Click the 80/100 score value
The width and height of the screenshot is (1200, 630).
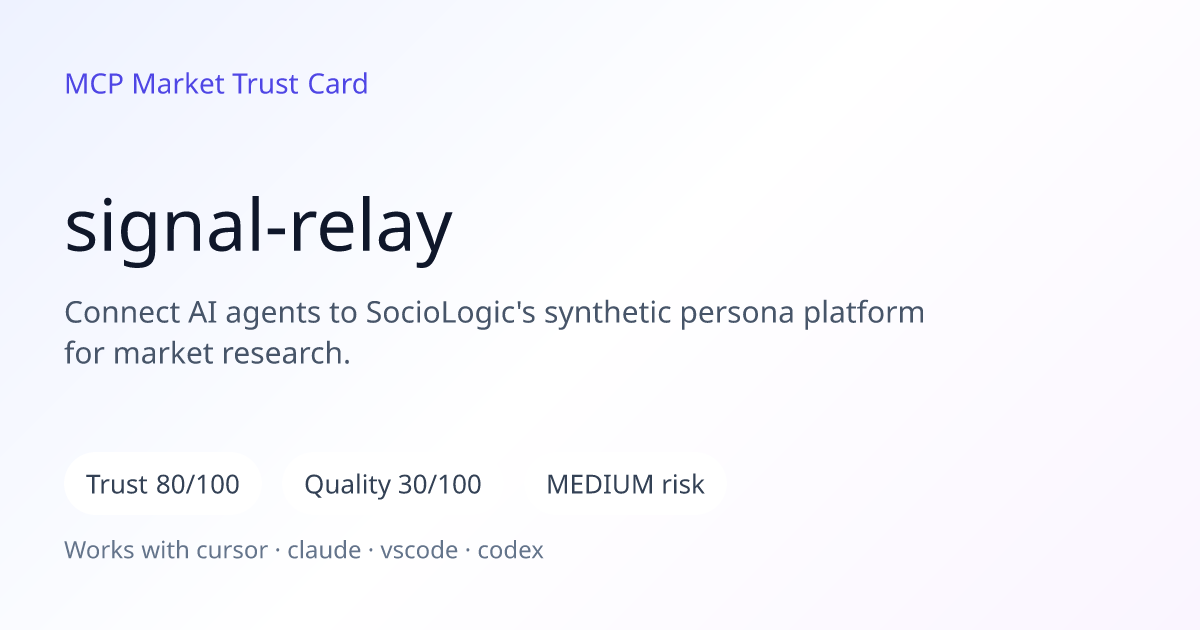tap(198, 484)
